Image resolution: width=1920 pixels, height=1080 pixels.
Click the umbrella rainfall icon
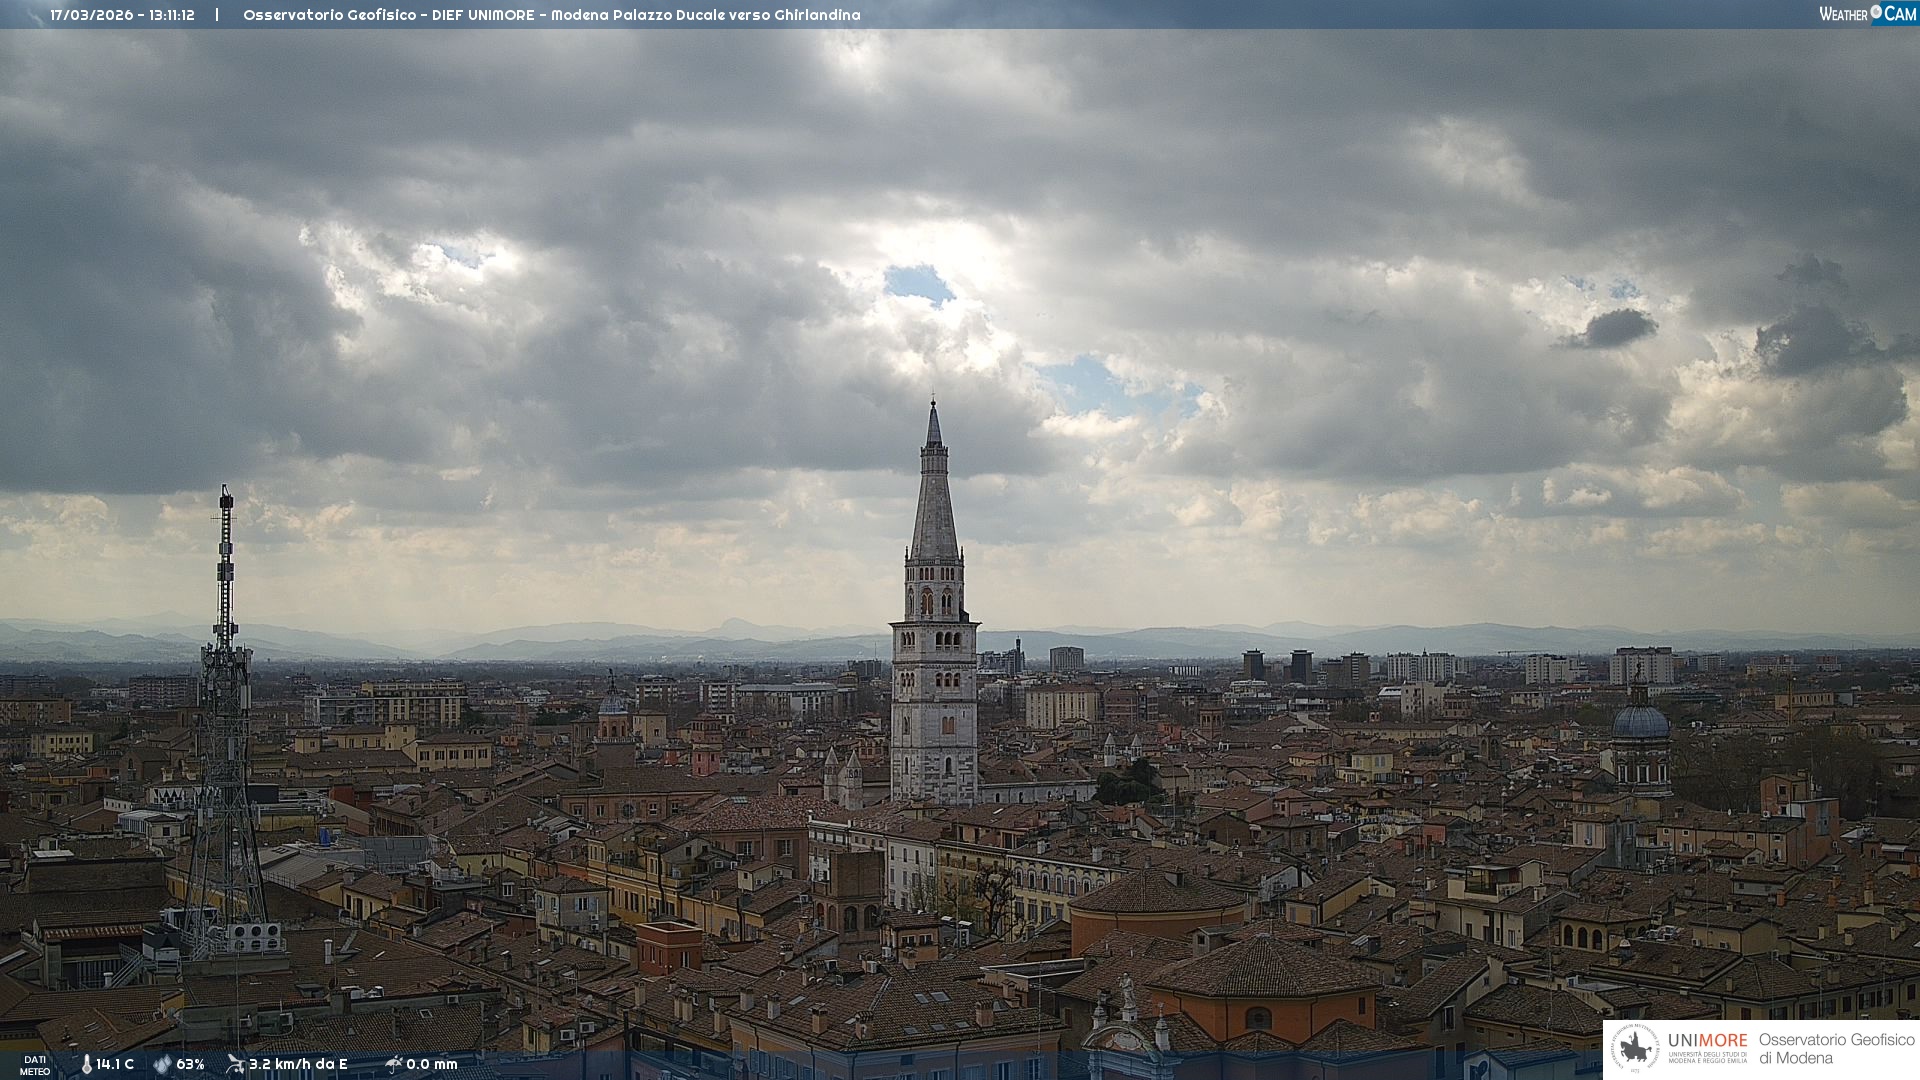(x=394, y=1064)
